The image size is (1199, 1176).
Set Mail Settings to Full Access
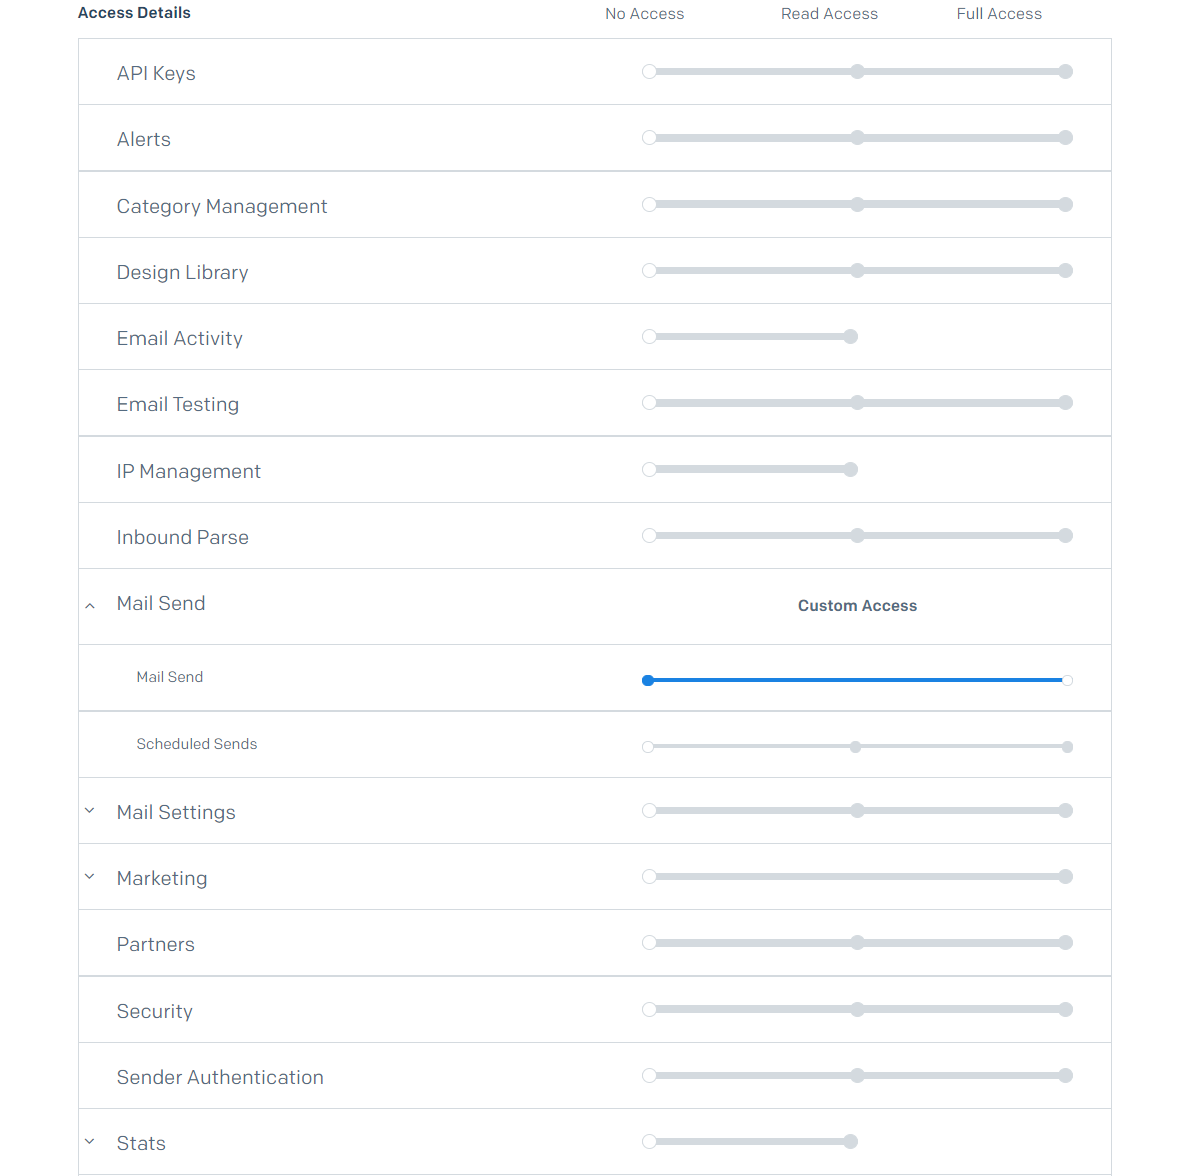(1065, 811)
